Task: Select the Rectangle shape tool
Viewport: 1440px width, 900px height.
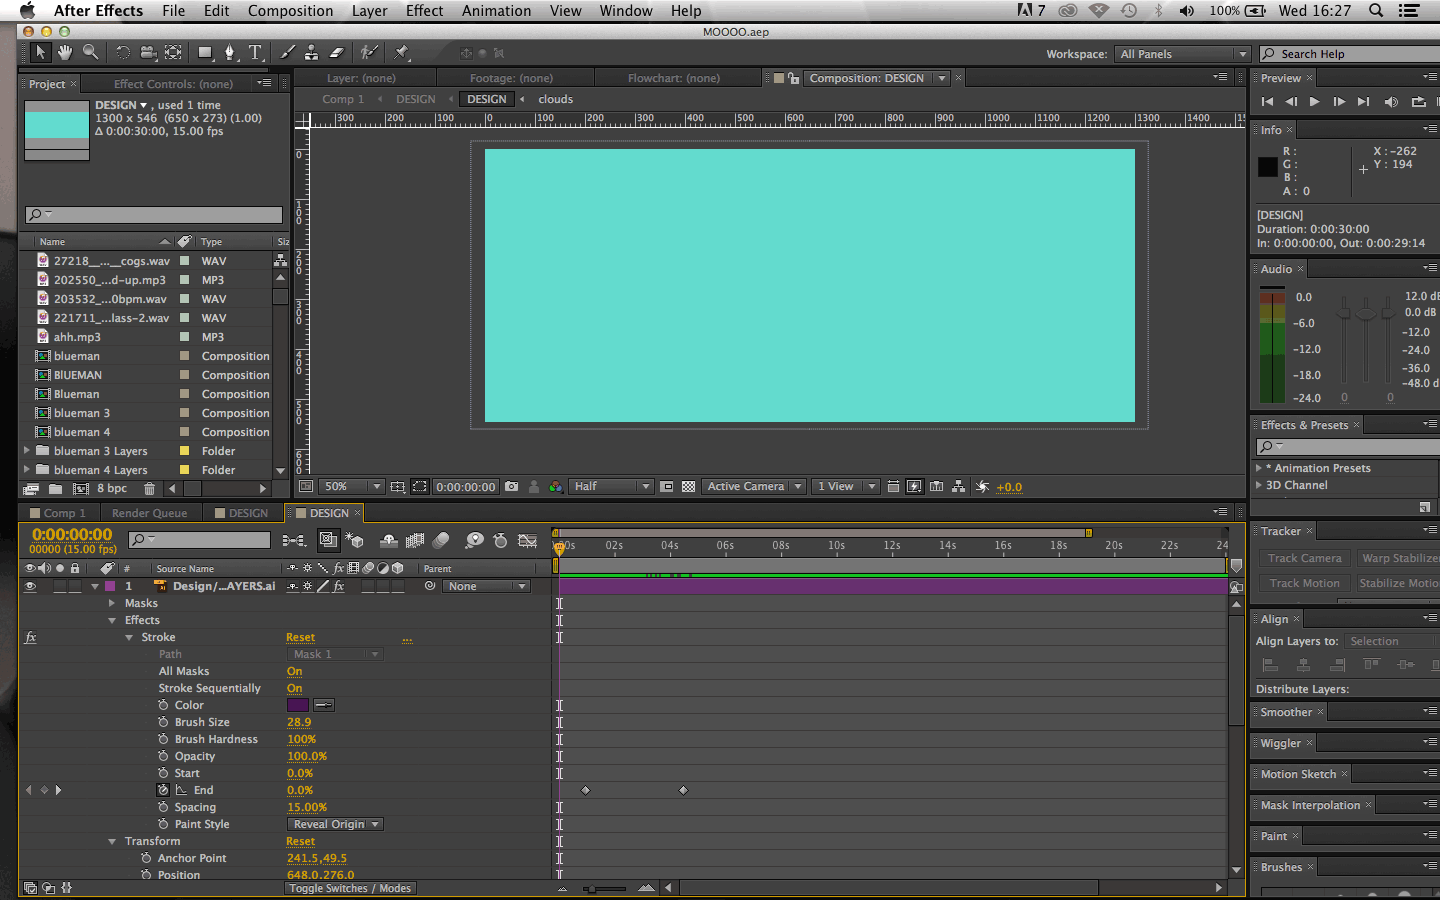Action: click(x=205, y=52)
